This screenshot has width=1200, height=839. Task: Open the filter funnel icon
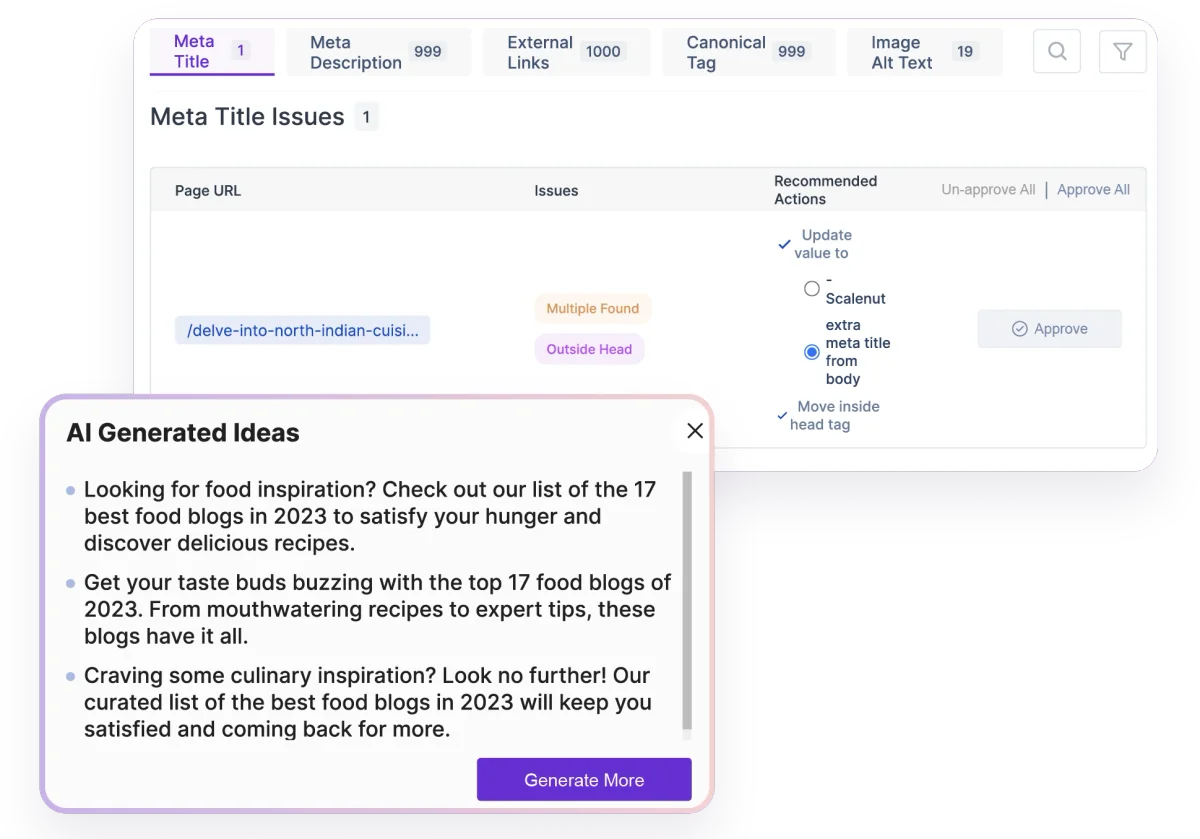(x=1122, y=51)
